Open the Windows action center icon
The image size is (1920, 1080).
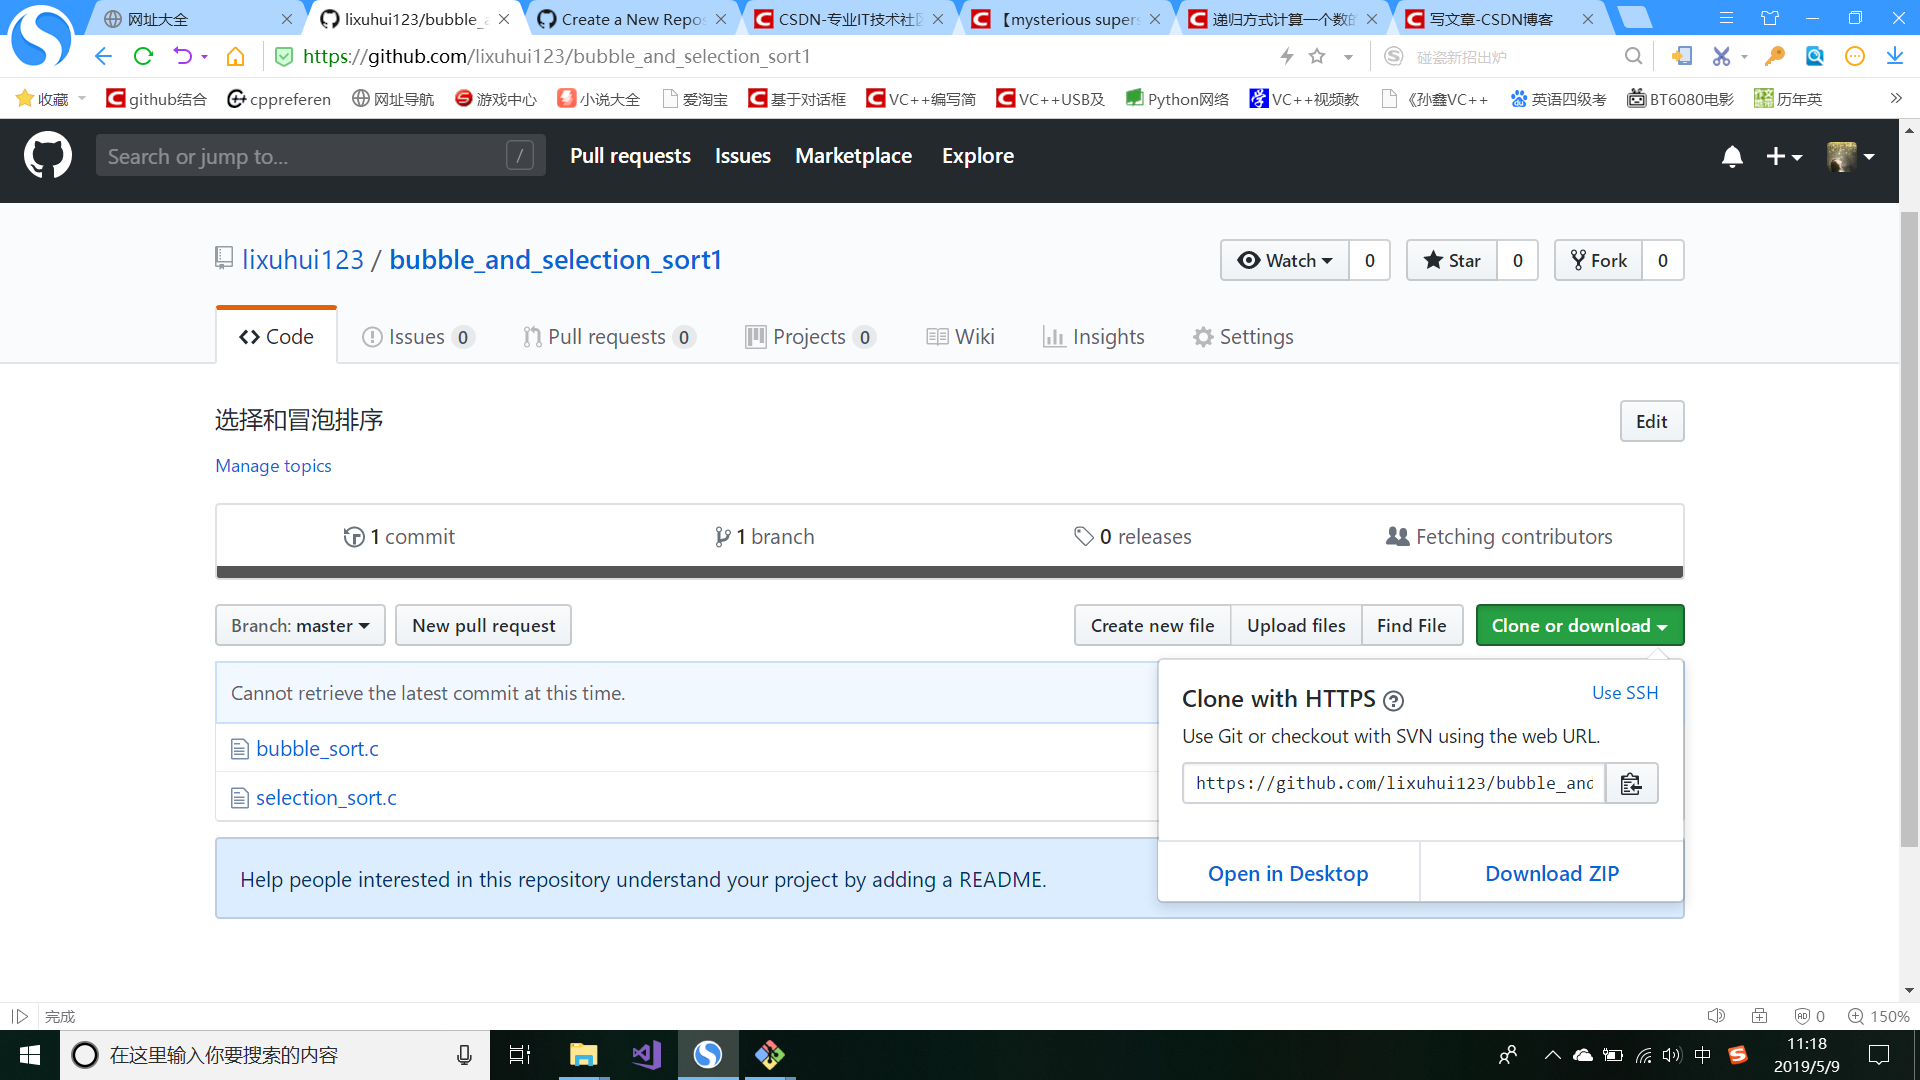pyautogui.click(x=1879, y=1054)
